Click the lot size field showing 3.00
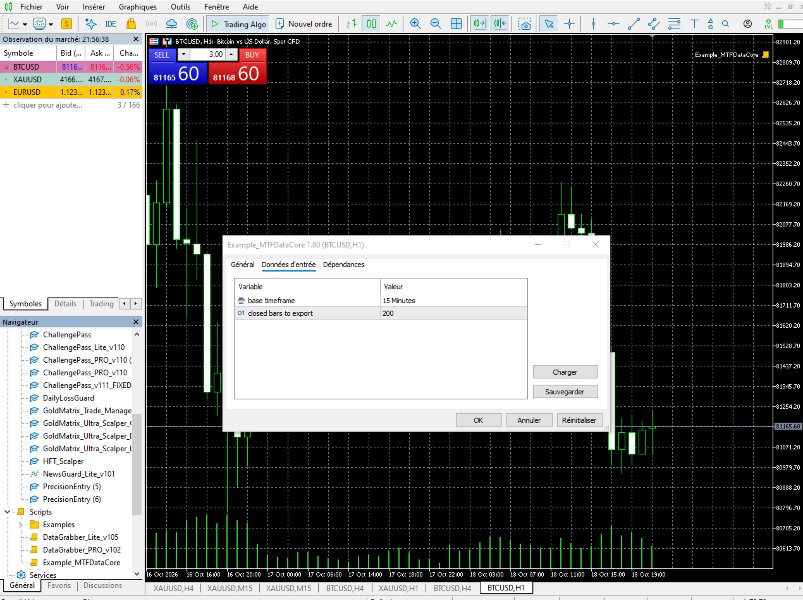 click(208, 54)
